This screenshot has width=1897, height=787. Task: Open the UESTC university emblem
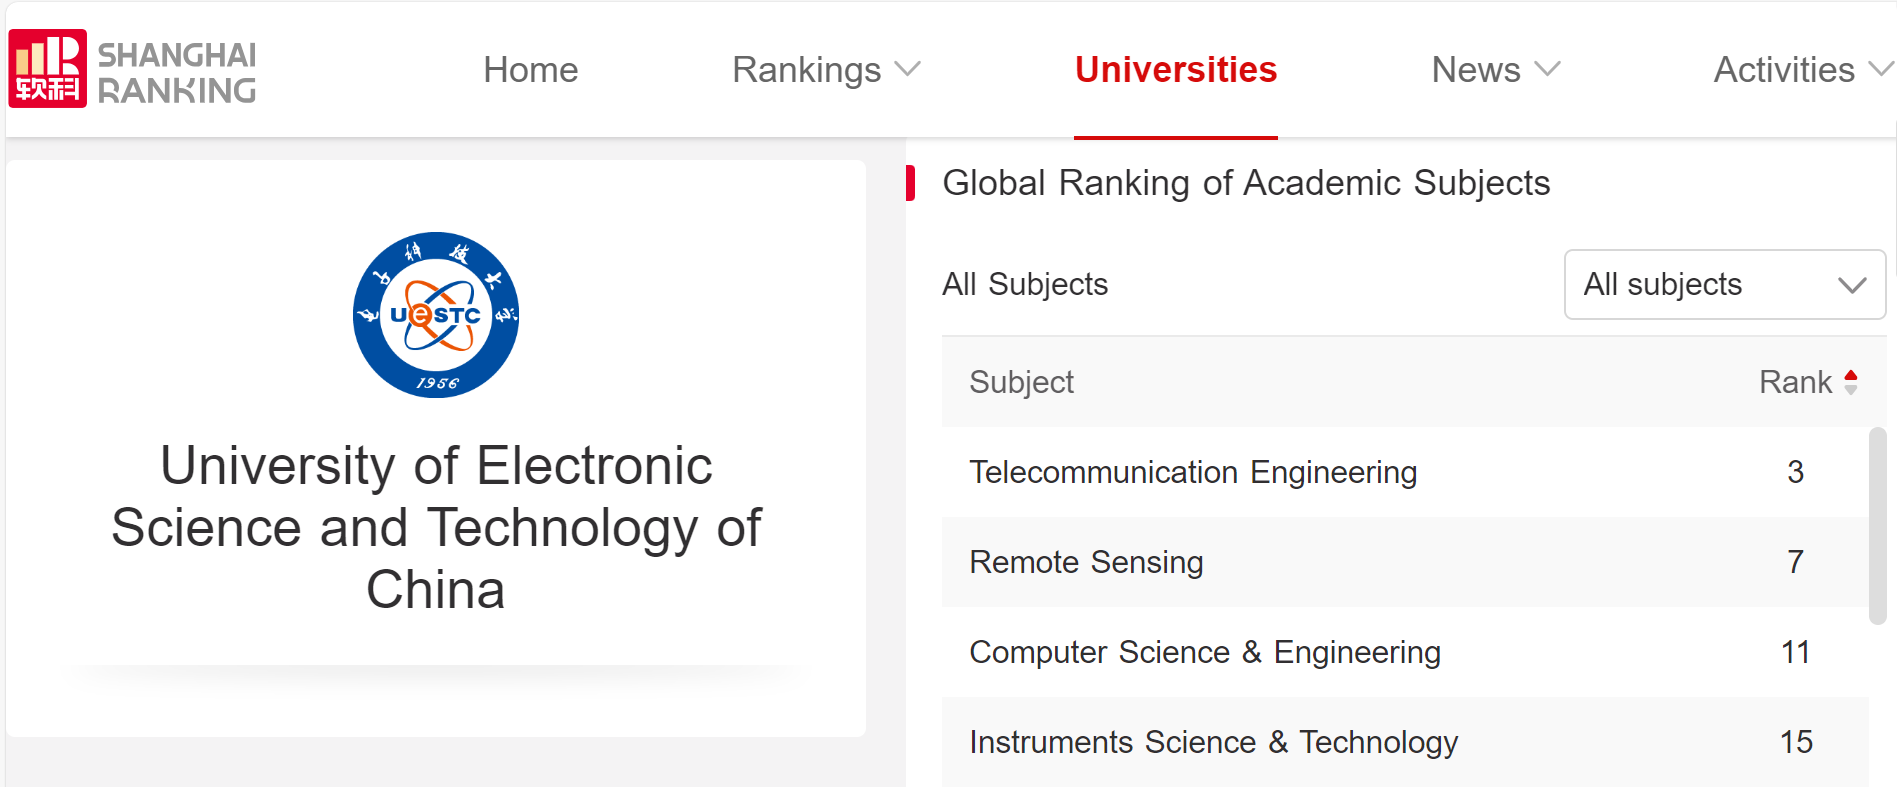[436, 315]
